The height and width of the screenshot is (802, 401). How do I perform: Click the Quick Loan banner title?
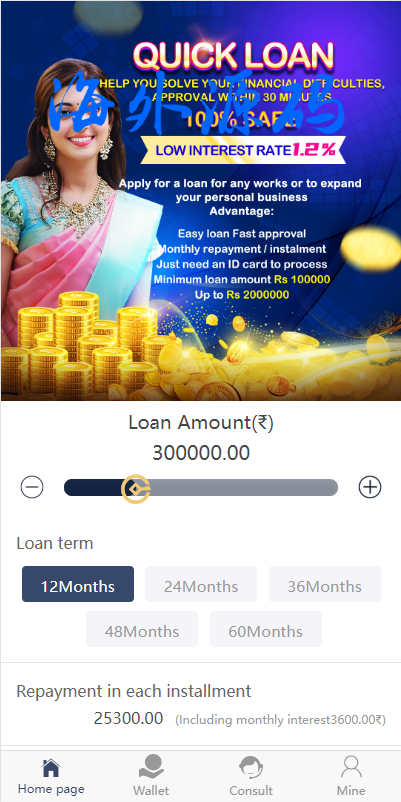click(233, 56)
